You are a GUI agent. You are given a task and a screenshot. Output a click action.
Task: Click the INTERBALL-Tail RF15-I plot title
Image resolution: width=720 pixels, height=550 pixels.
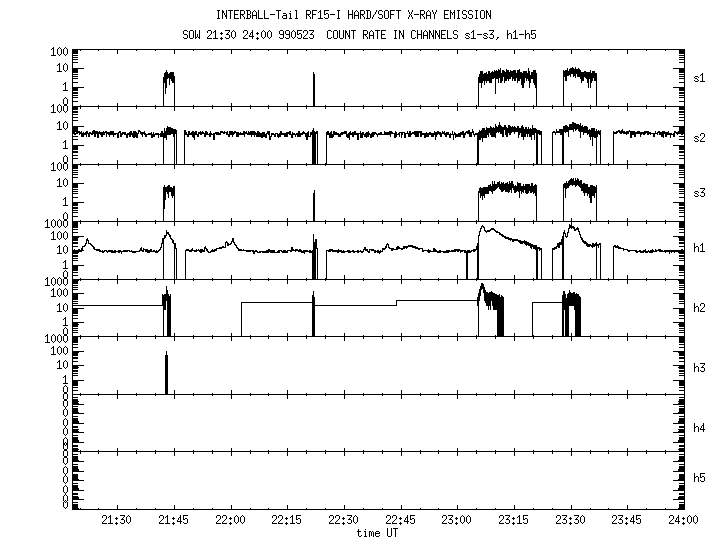[354, 15]
